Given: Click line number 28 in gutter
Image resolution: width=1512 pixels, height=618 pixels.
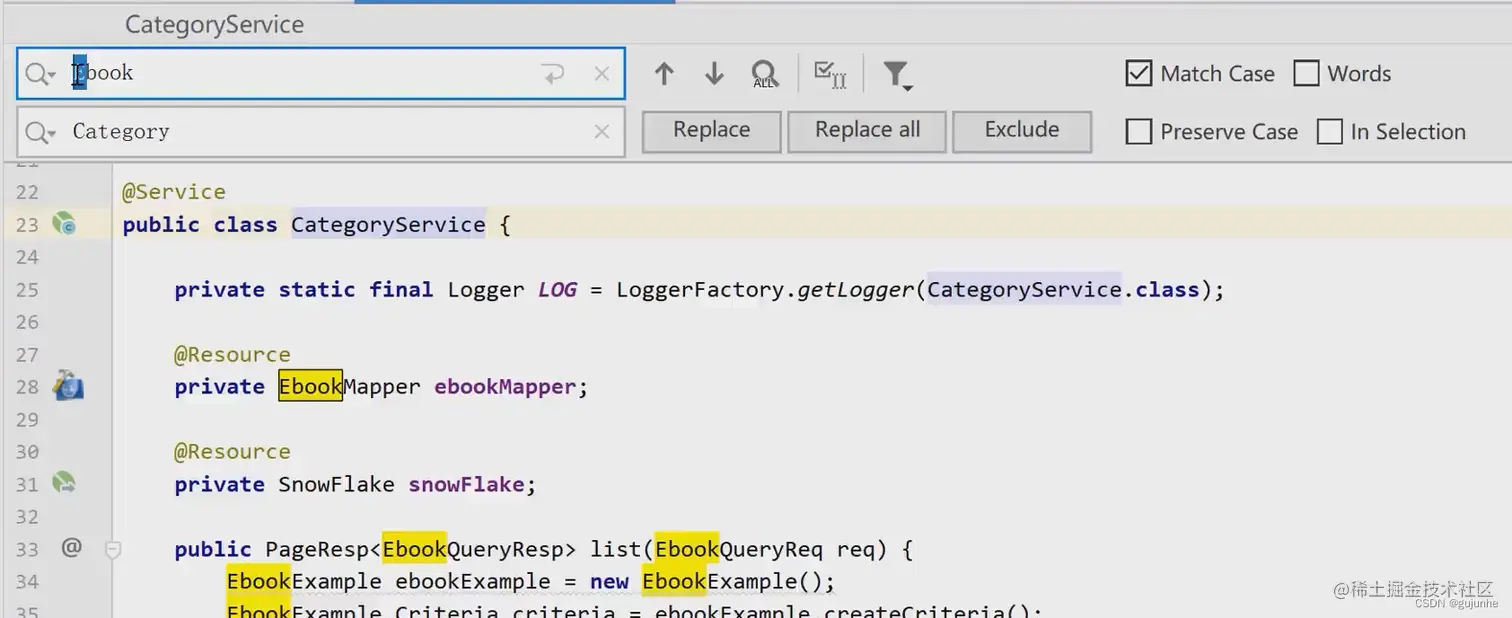Looking at the screenshot, I should coord(27,387).
